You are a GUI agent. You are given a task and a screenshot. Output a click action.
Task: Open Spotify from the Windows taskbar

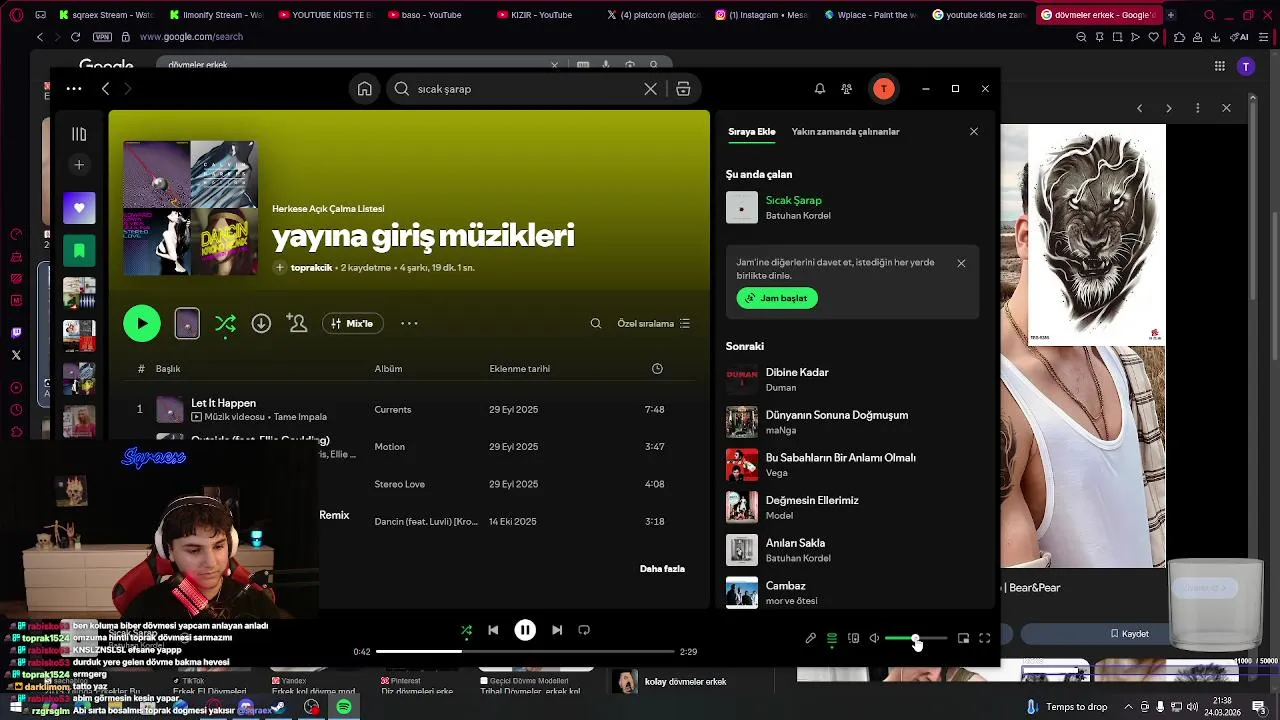(344, 707)
